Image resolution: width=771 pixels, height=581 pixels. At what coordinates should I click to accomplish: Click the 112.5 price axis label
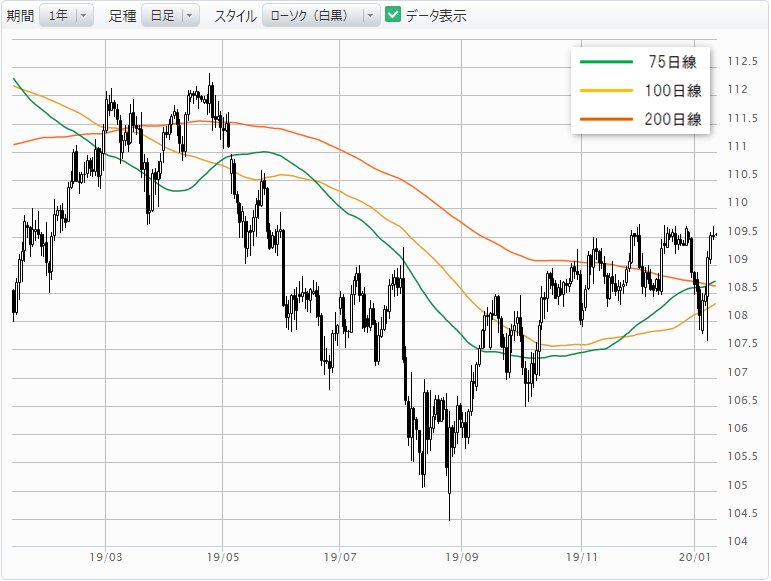pyautogui.click(x=742, y=61)
